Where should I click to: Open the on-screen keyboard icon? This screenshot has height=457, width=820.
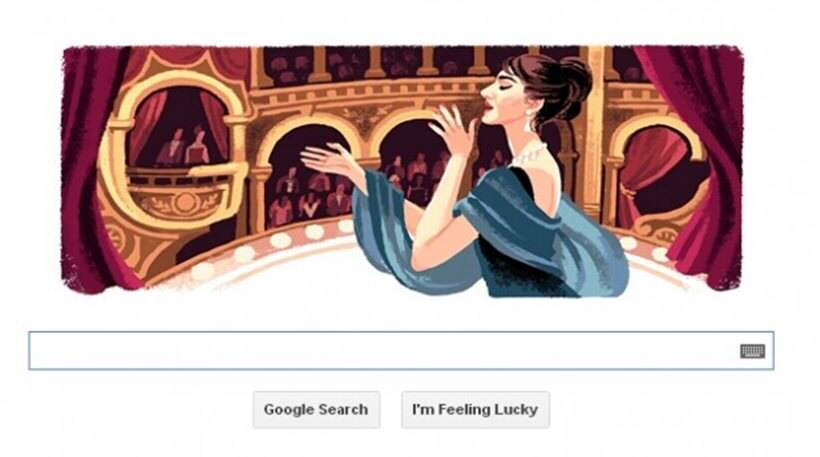pyautogui.click(x=752, y=351)
